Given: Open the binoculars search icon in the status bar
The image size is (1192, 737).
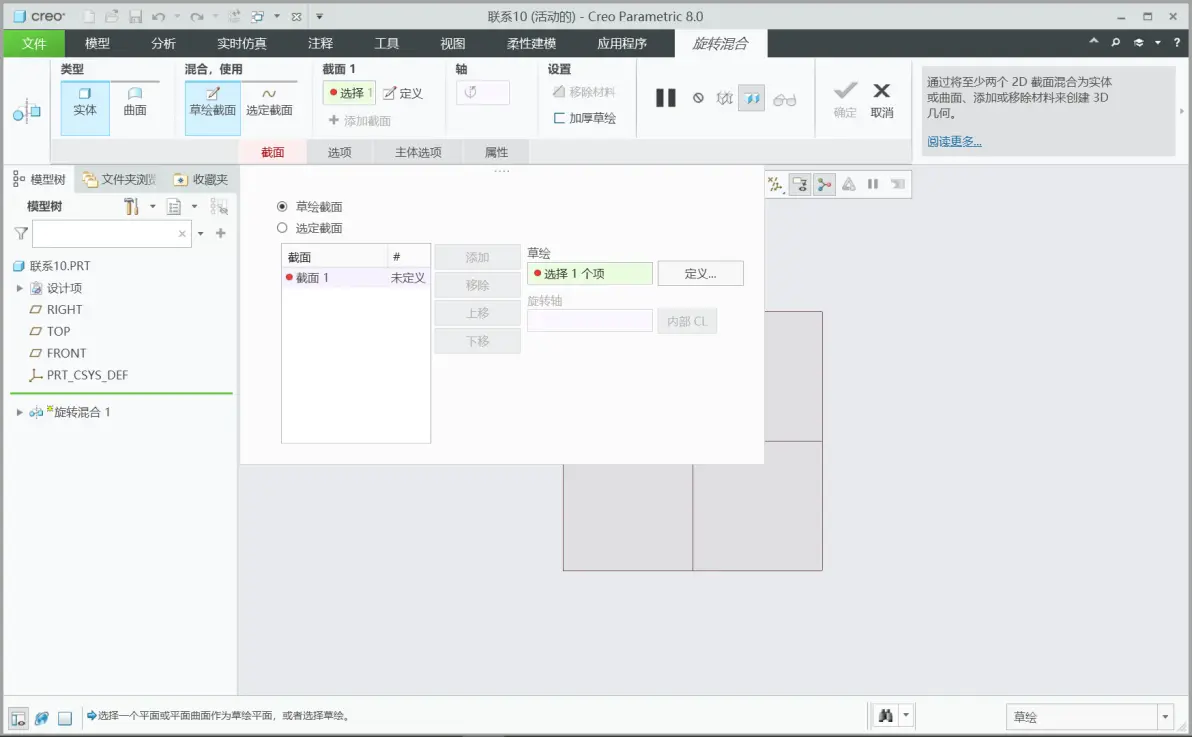Looking at the screenshot, I should click(x=886, y=716).
